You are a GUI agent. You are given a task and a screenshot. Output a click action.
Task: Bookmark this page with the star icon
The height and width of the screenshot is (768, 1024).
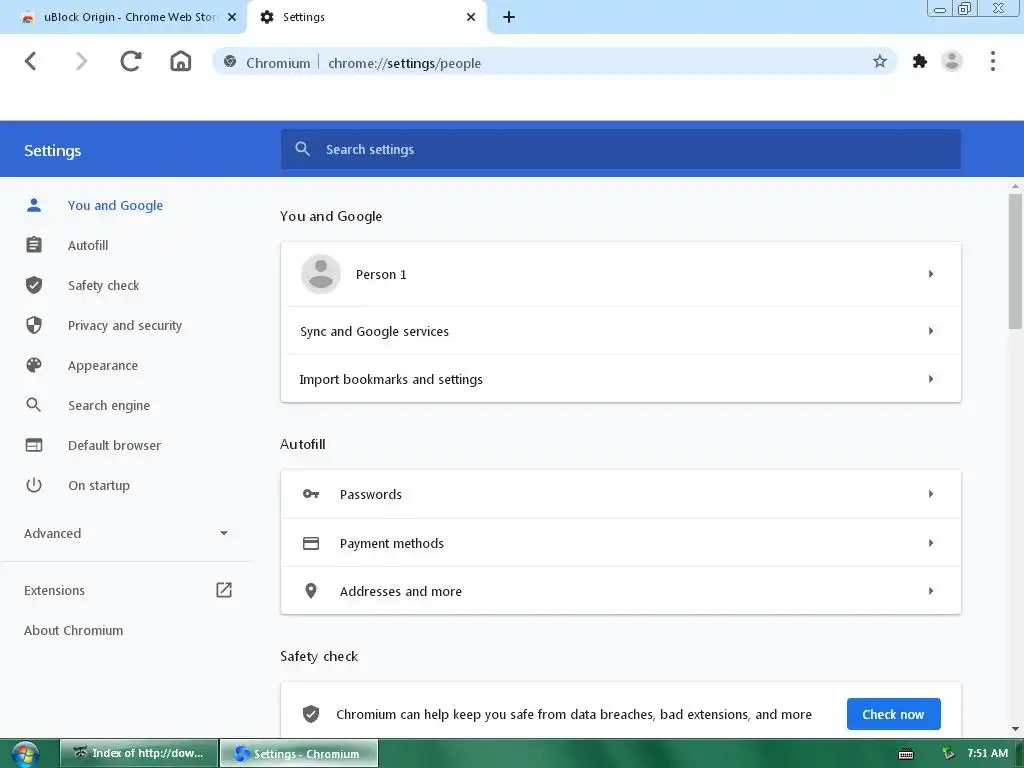[x=880, y=61]
